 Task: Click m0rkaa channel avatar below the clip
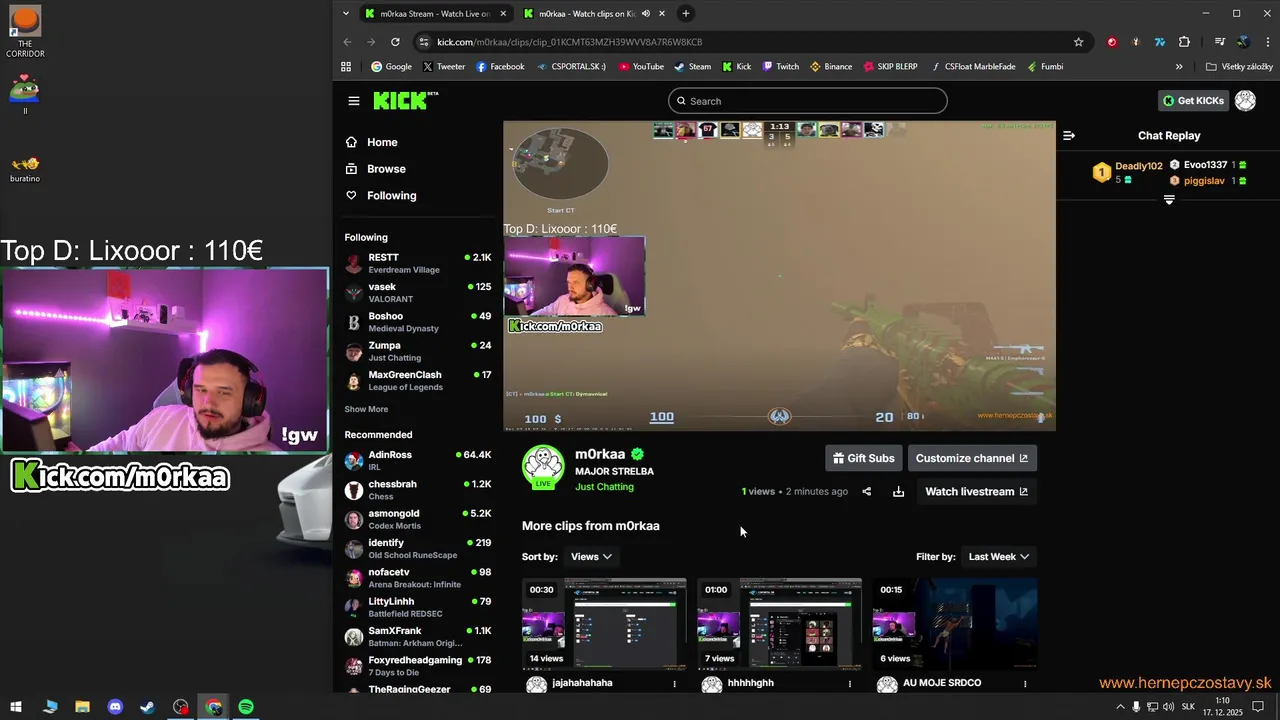pos(543,467)
